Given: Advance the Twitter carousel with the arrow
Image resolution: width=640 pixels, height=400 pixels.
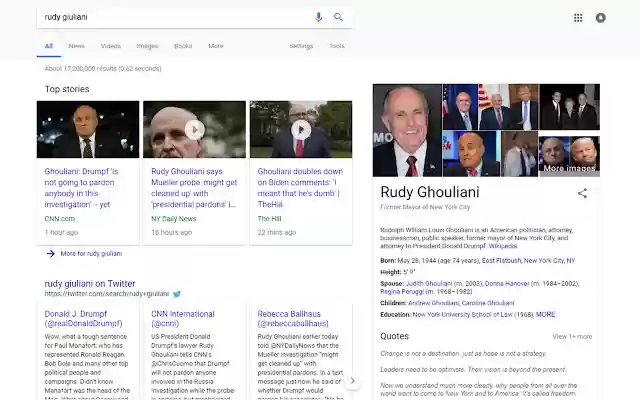Looking at the screenshot, I should pos(352,381).
